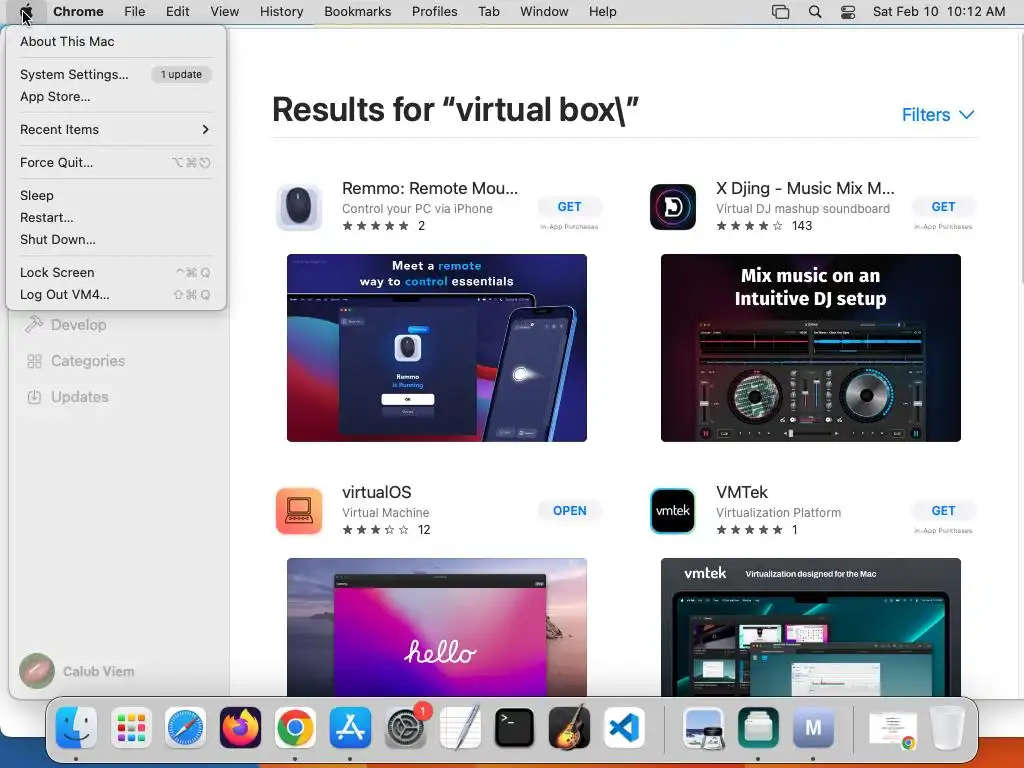Expand the Filters dropdown
The height and width of the screenshot is (768, 1024).
(x=938, y=115)
